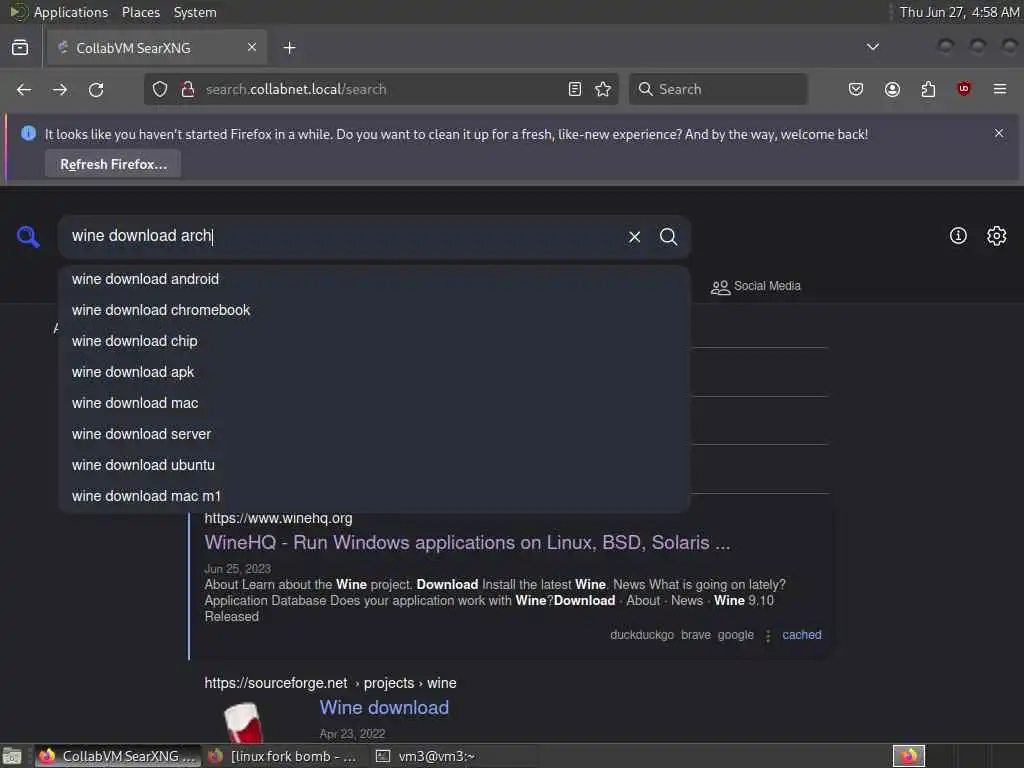Open a new tab with the plus button

click(x=289, y=48)
